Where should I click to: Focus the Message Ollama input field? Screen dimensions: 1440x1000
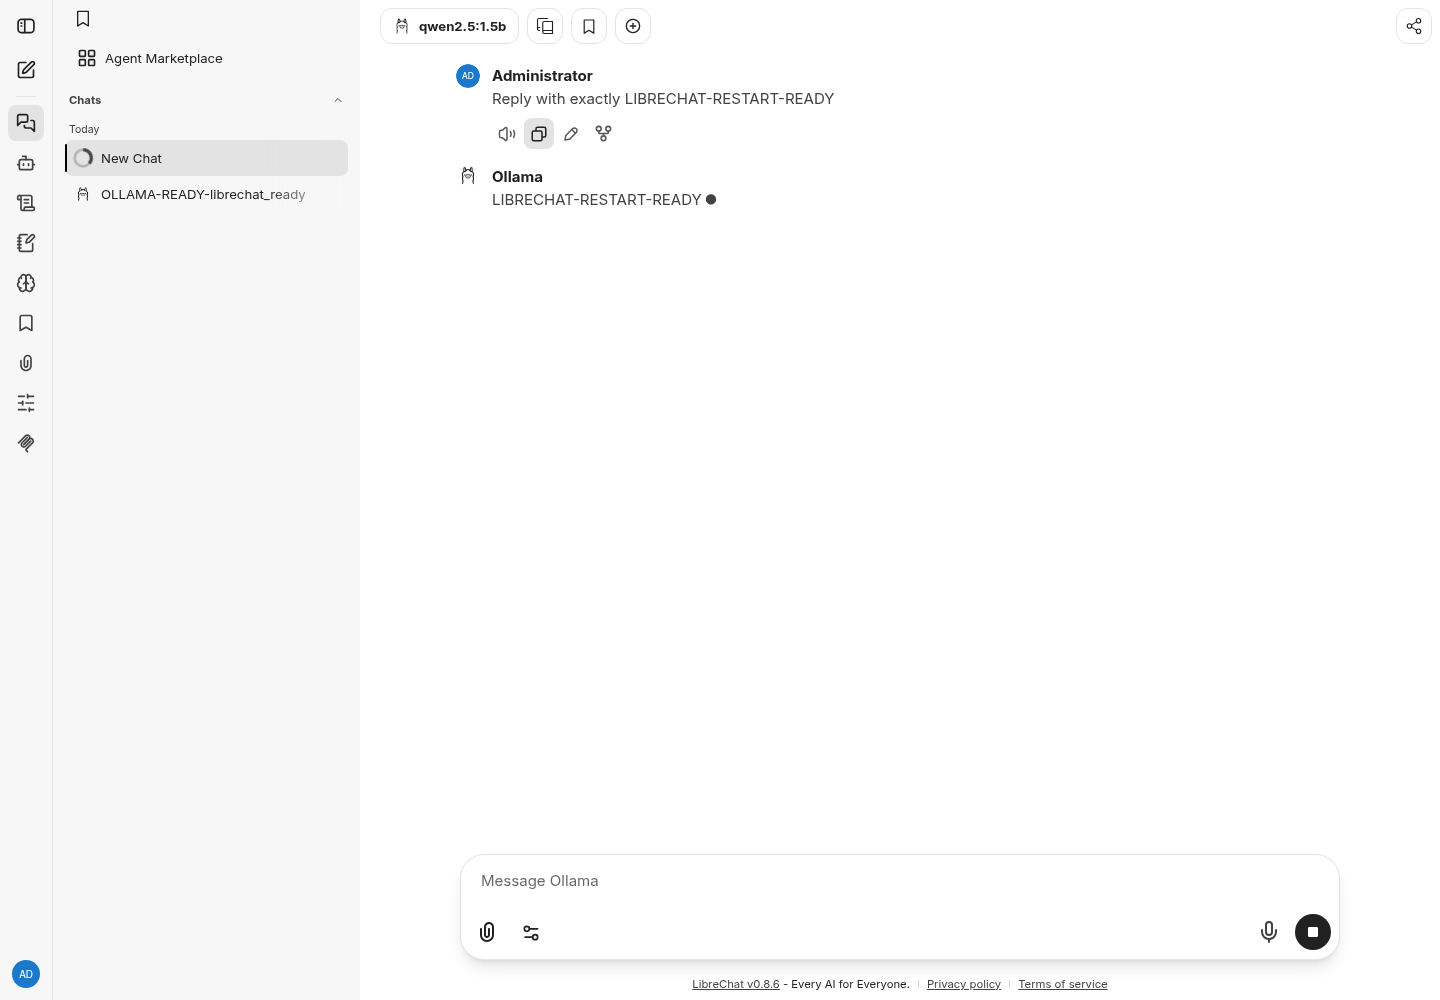900,881
